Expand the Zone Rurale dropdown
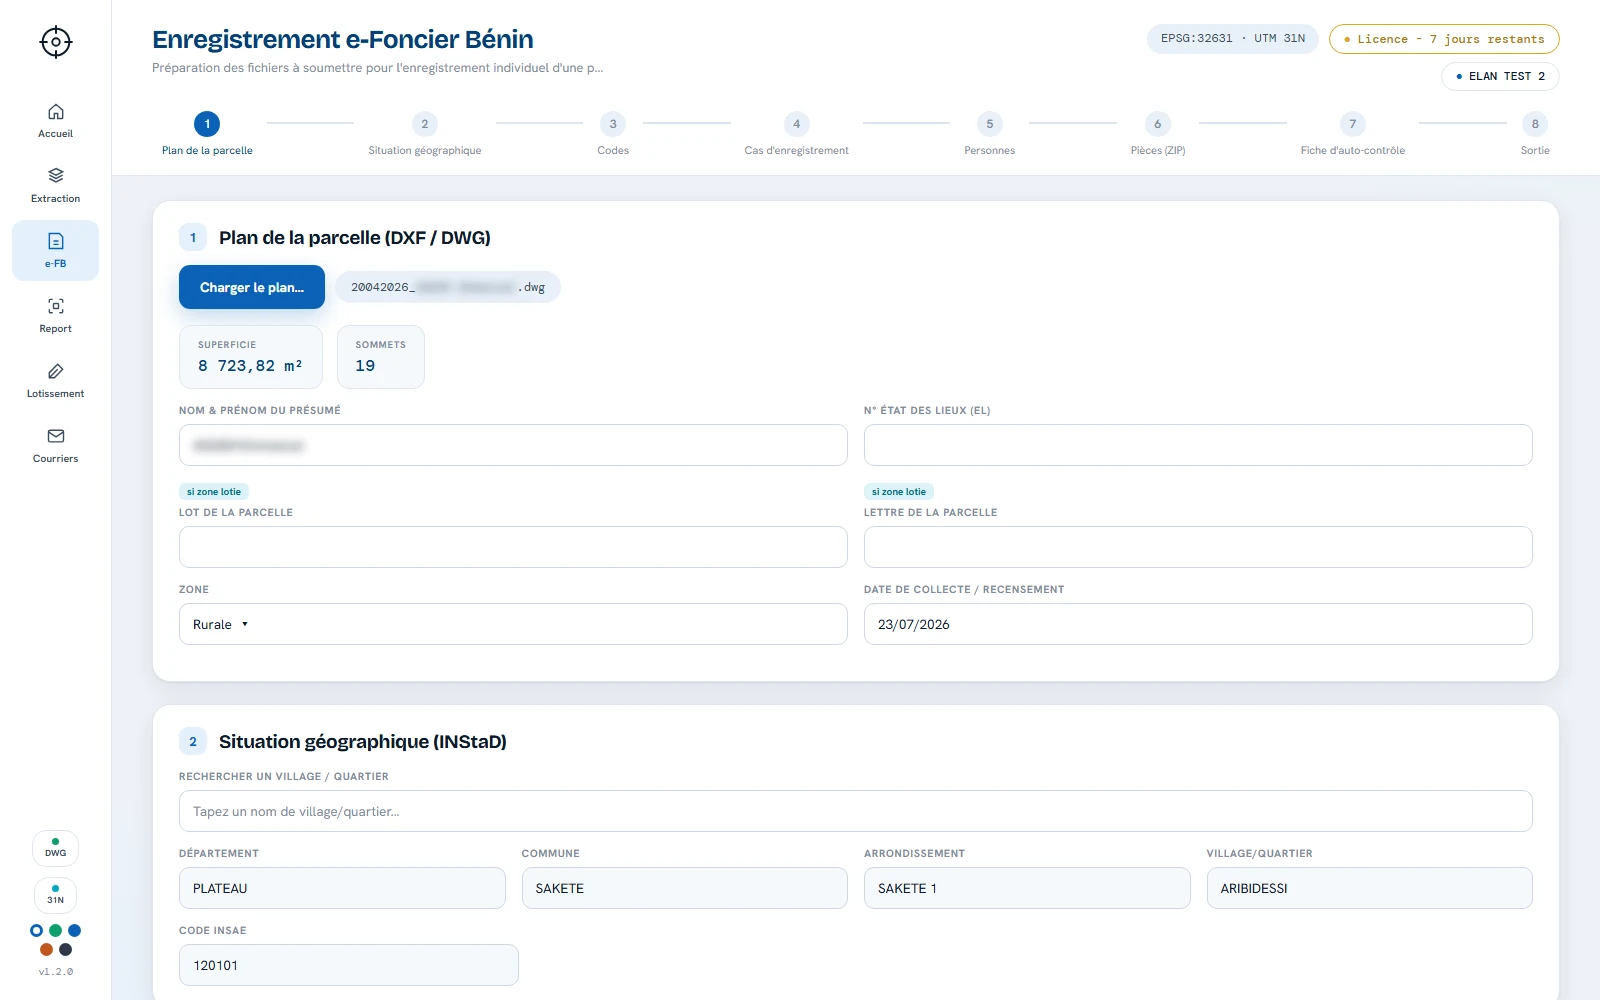Viewport: 1600px width, 1000px height. tap(513, 624)
